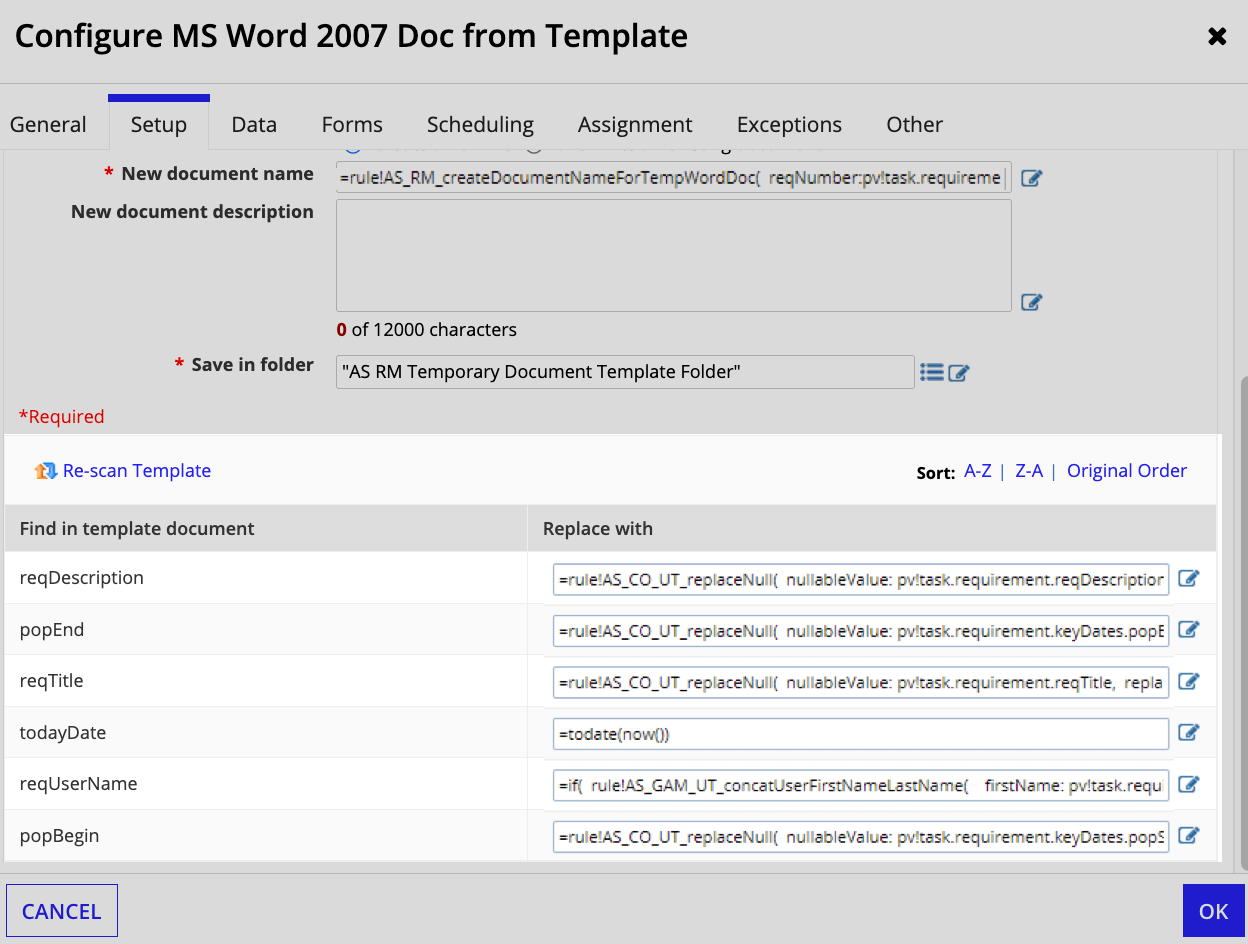Viewport: 1248px width, 944px height.
Task: Select the reqDescription template key text
Action: [82, 578]
